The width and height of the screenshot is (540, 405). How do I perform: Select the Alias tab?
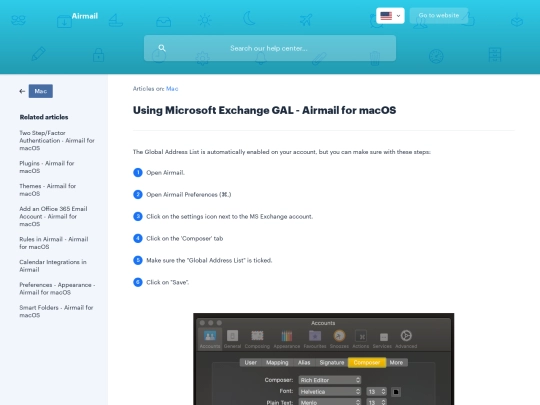pyautogui.click(x=304, y=363)
